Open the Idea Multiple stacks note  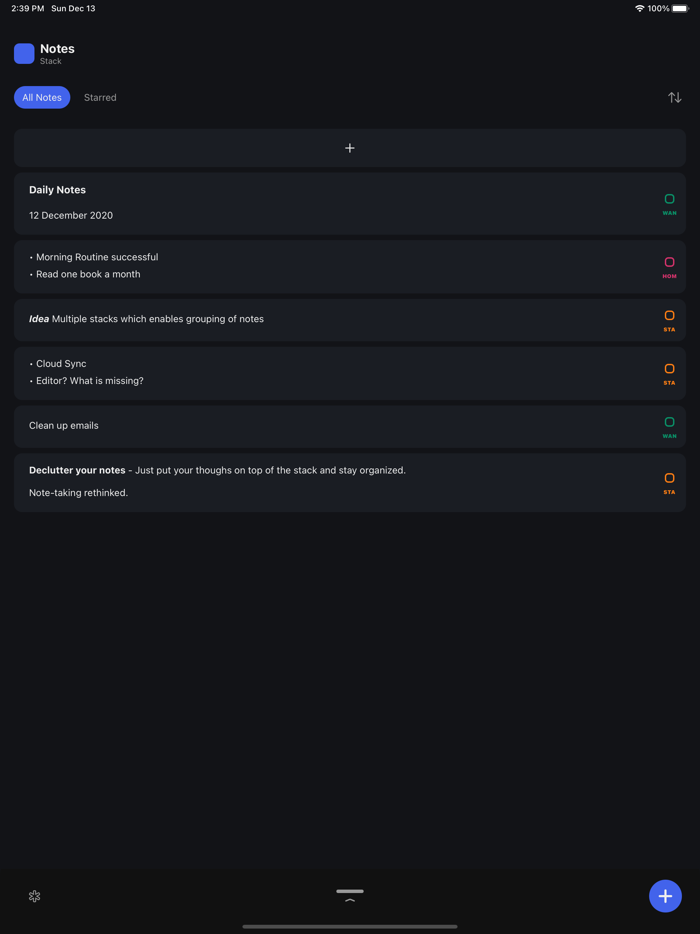[300, 319]
